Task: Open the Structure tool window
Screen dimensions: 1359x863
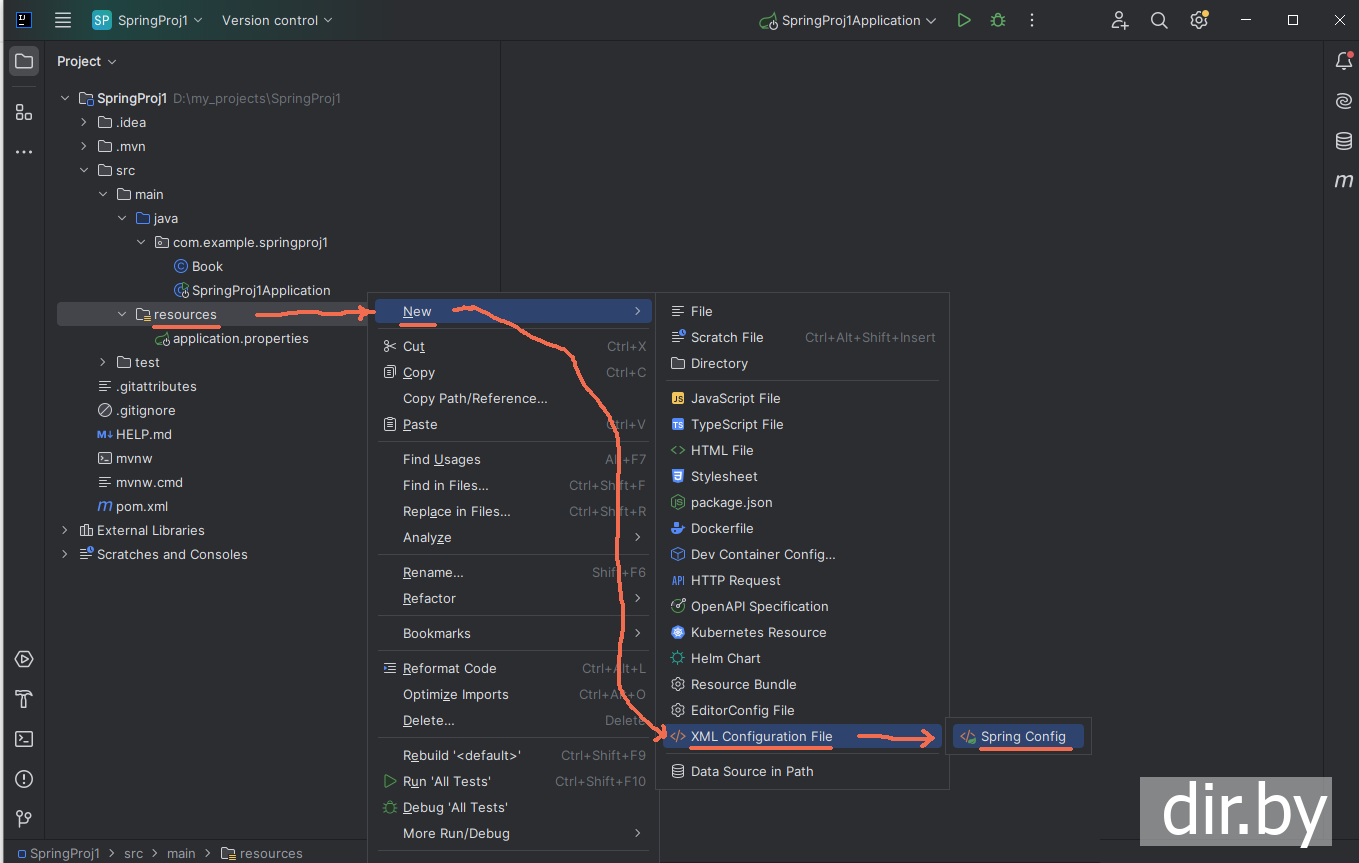Action: (x=24, y=112)
